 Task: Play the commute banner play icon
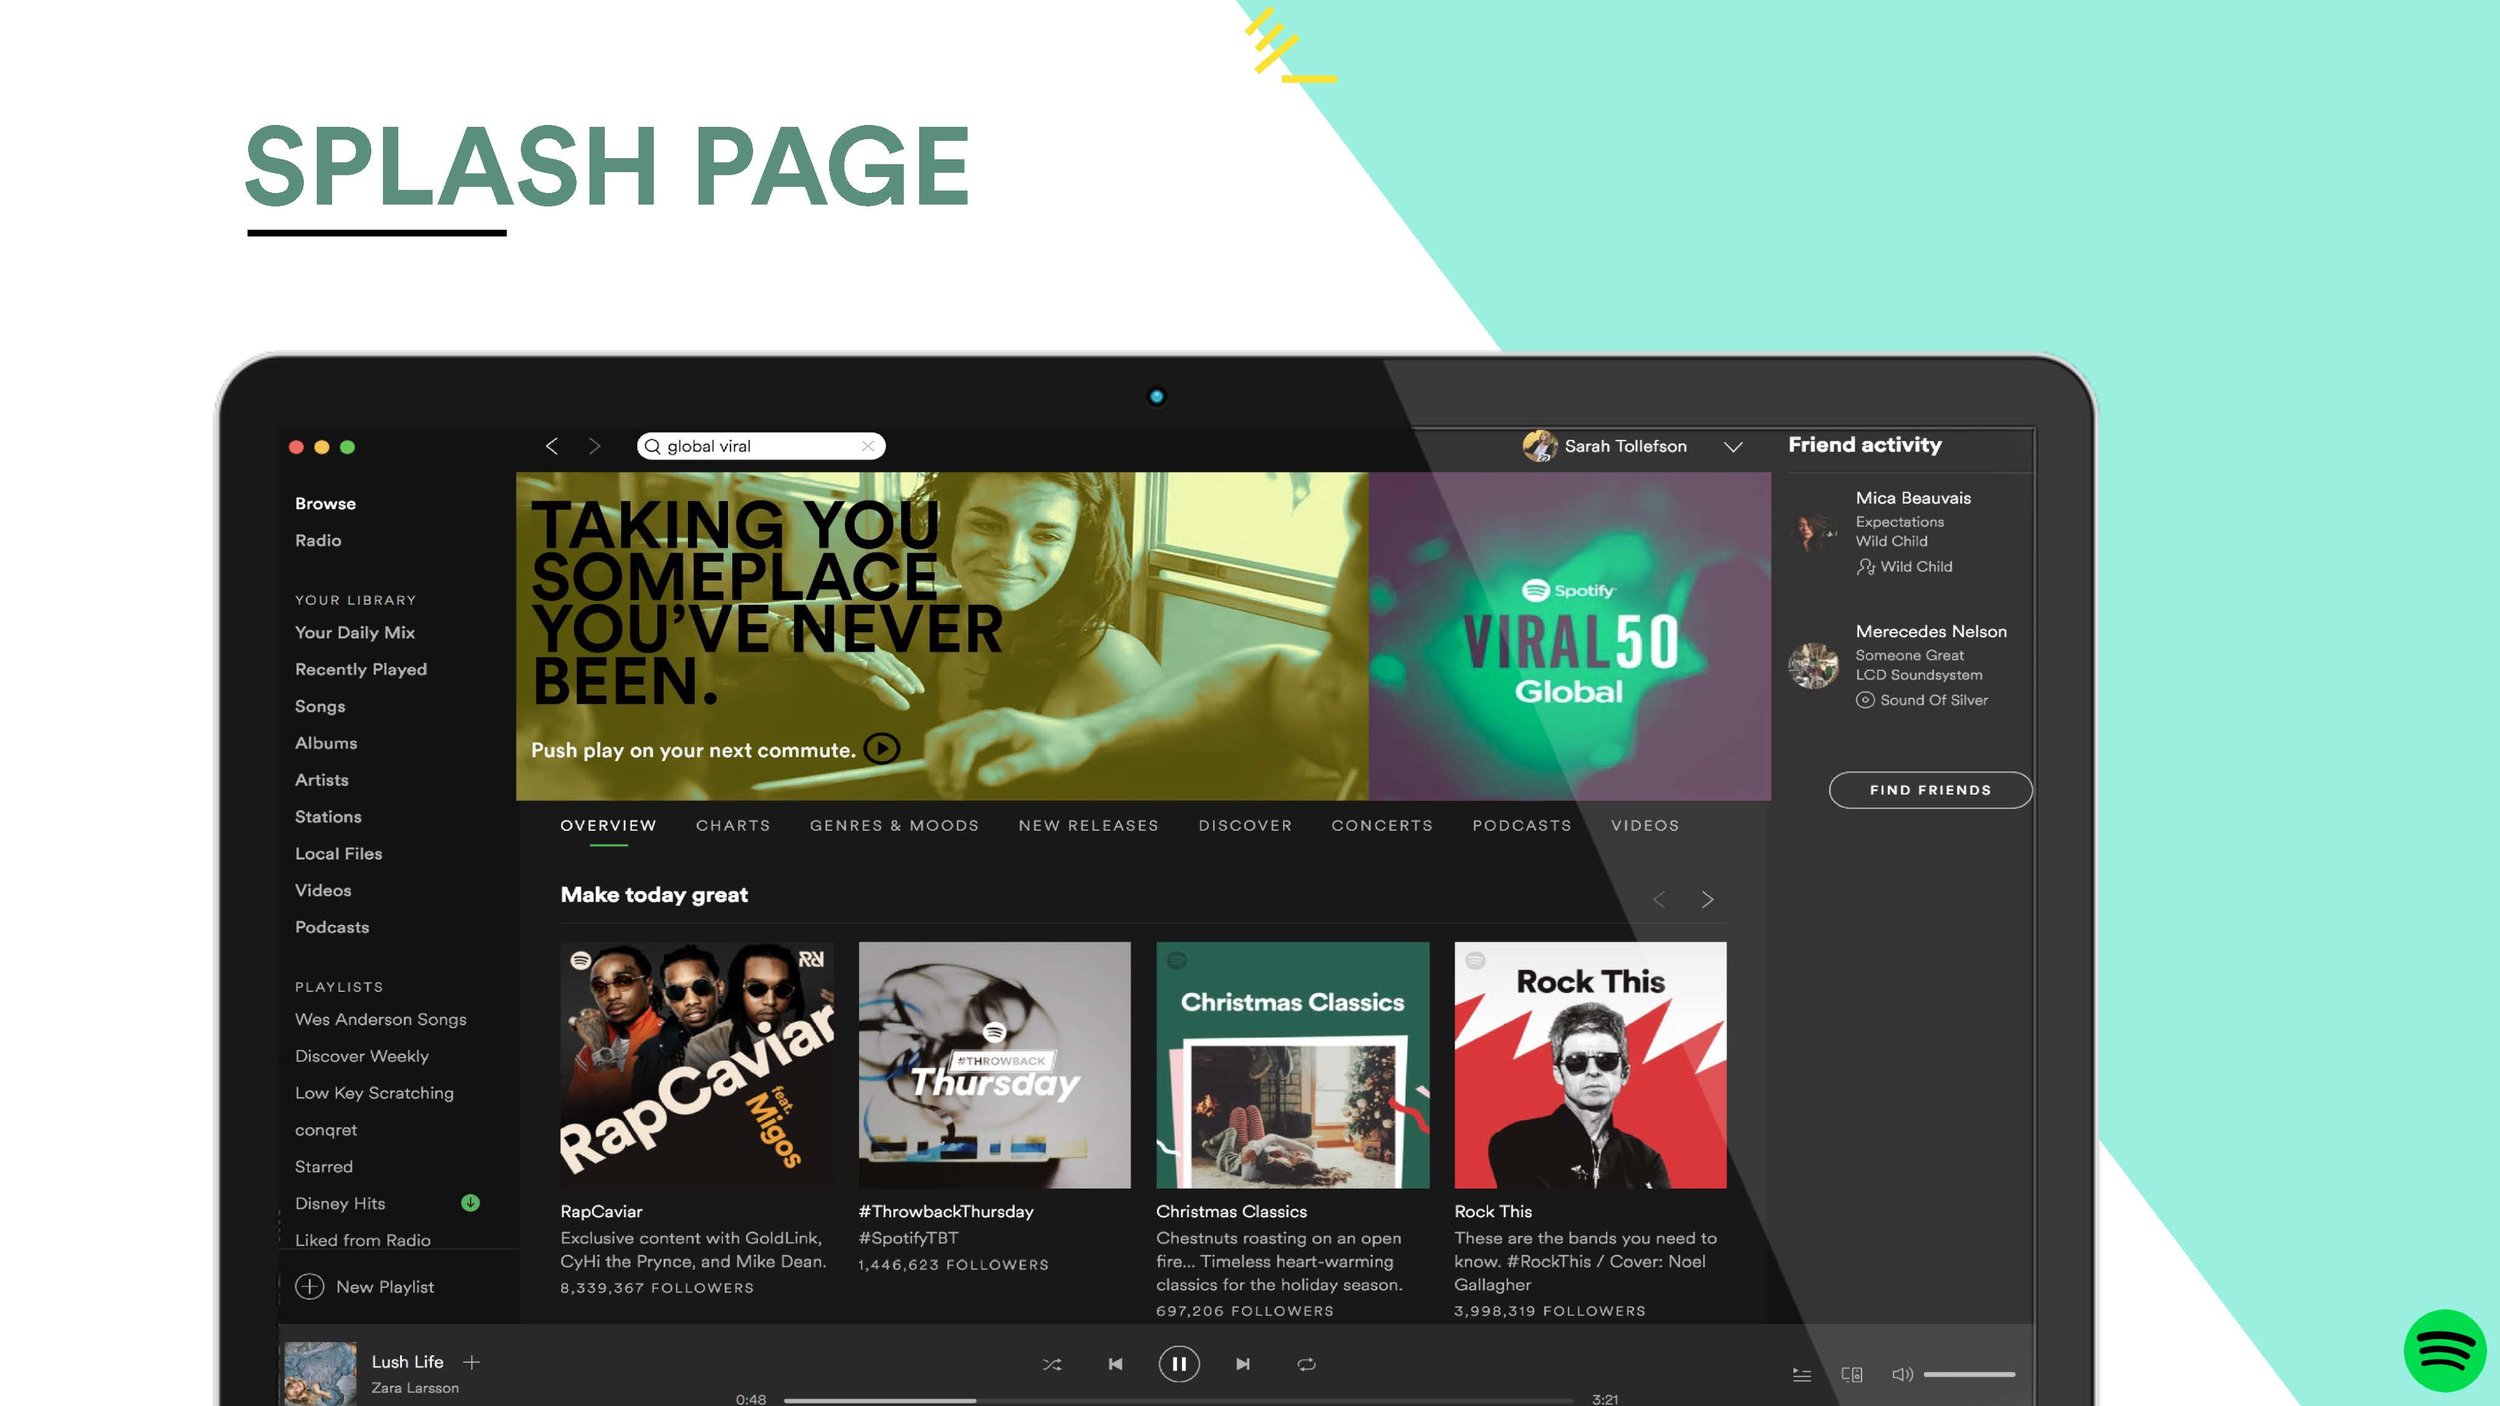pos(882,749)
